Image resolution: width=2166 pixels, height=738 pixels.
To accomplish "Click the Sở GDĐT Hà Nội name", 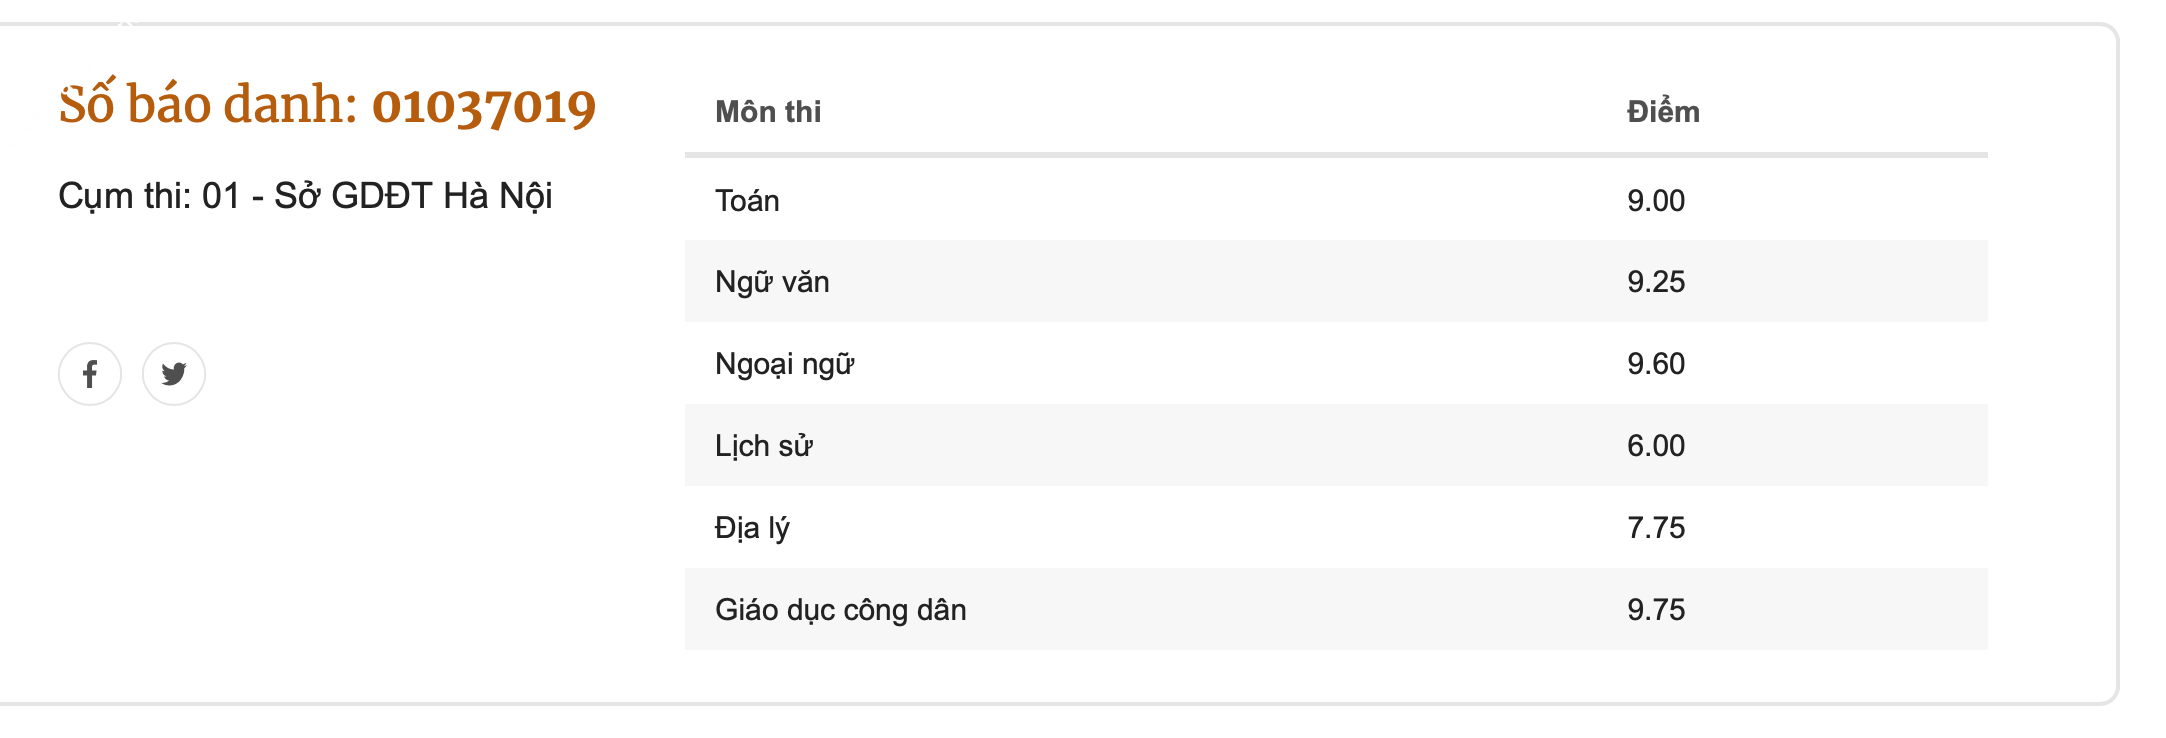I will (x=413, y=195).
